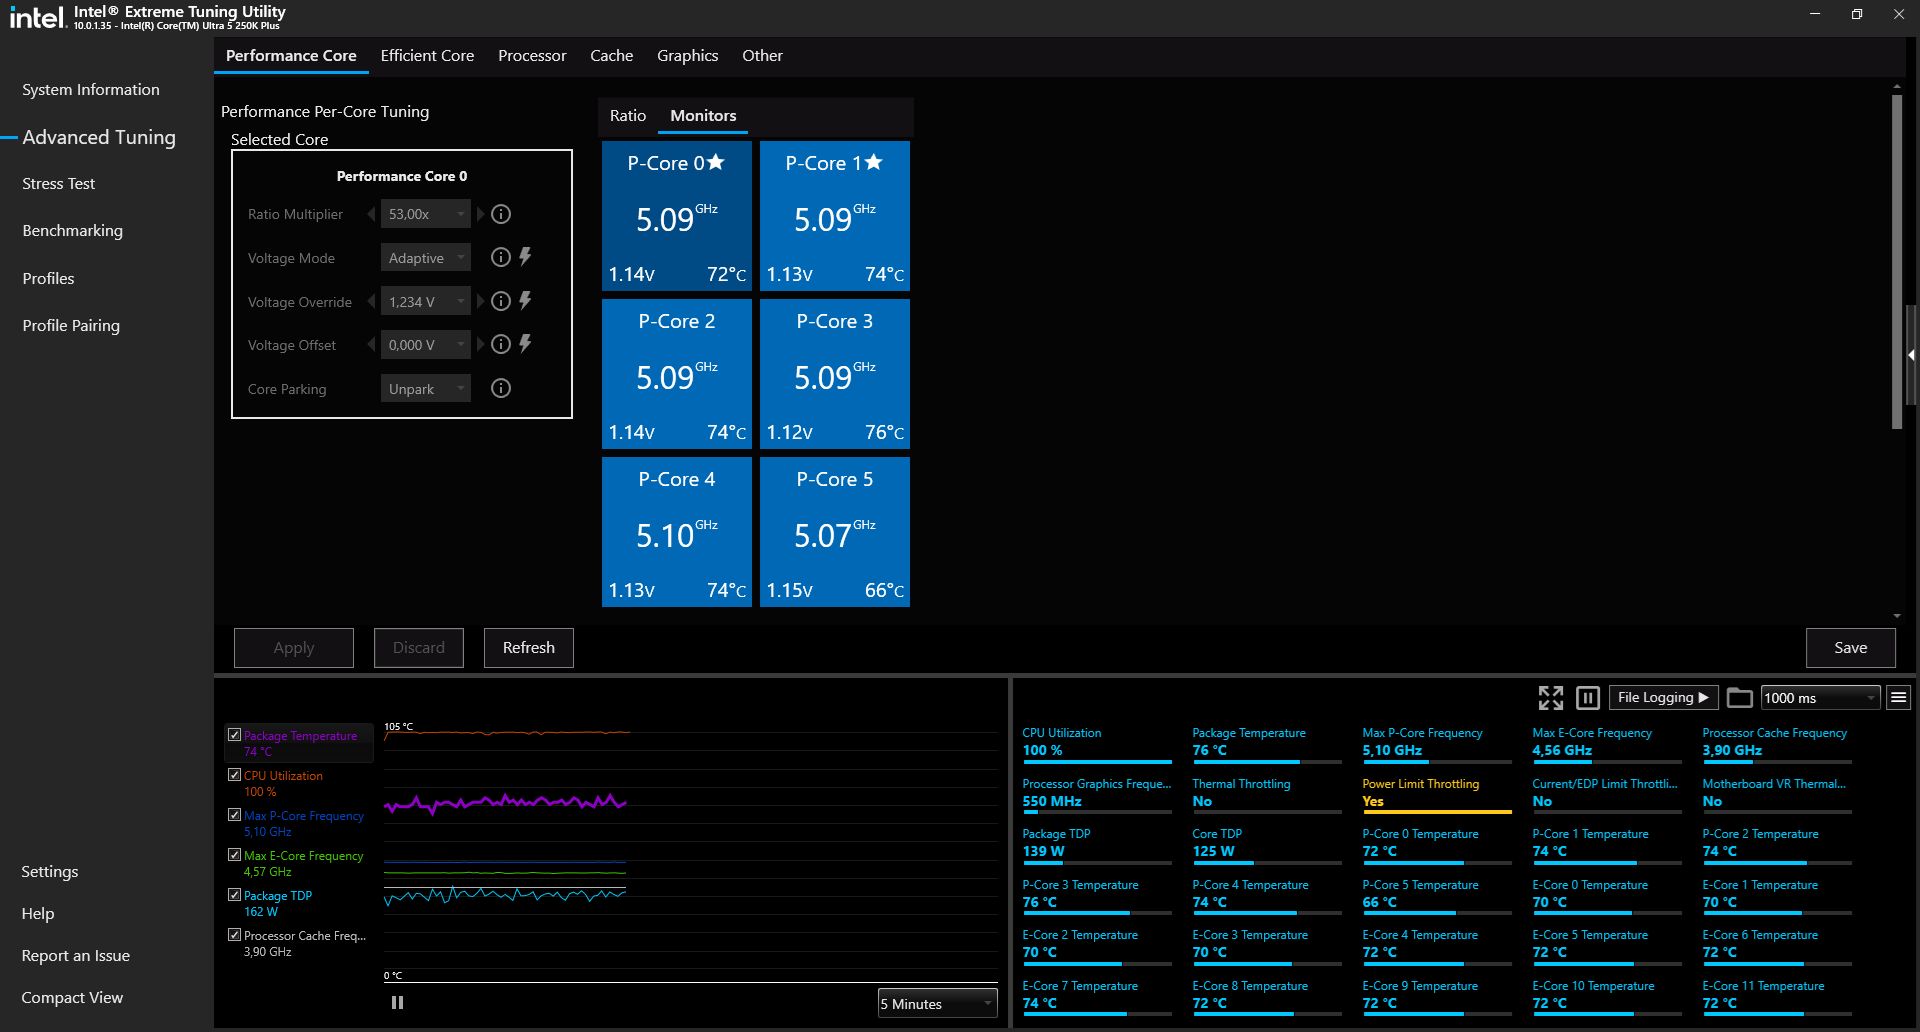The width and height of the screenshot is (1920, 1032).
Task: Switch to Compact View
Action: 72,997
